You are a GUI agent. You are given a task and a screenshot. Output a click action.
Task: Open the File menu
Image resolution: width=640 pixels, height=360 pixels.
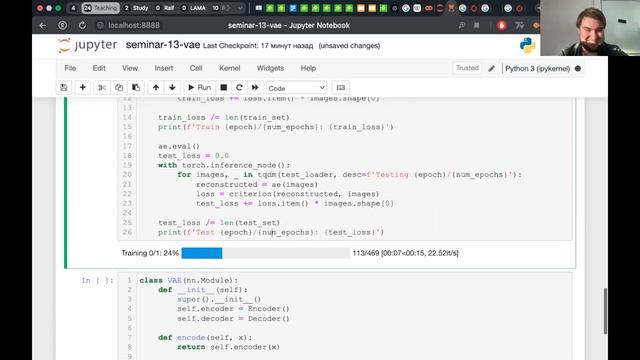70,68
